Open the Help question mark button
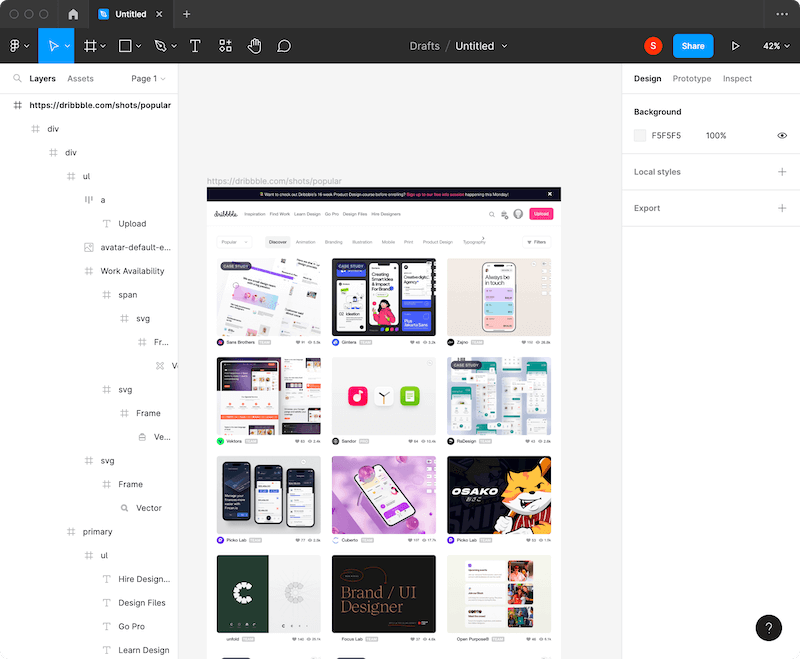This screenshot has width=800, height=659. tap(768, 628)
